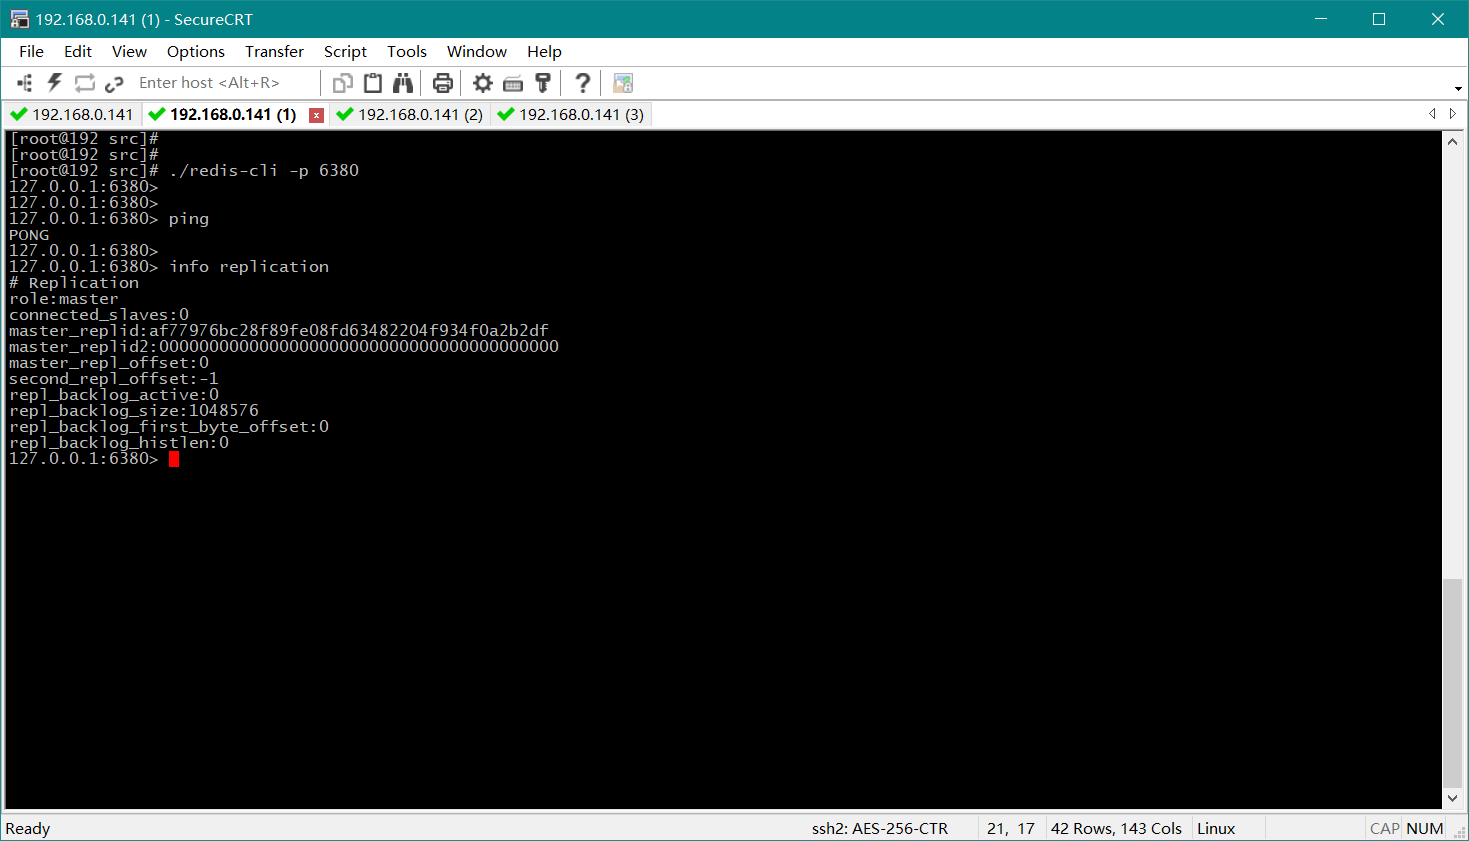This screenshot has height=841, width=1469.
Task: Click the Paste clipboard icon
Action: tap(373, 83)
